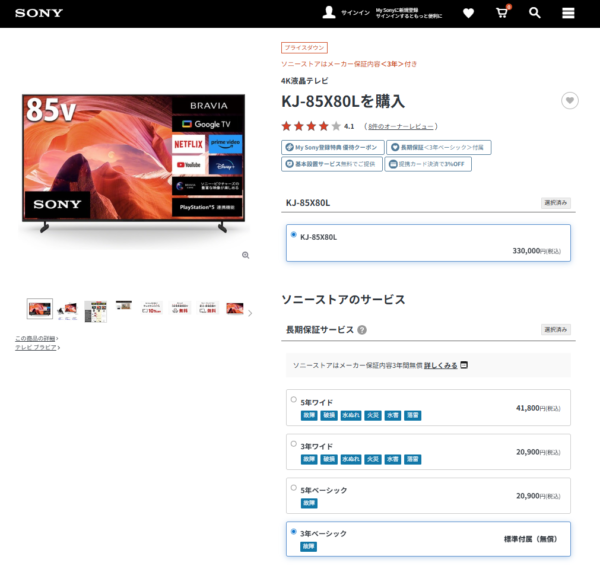The width and height of the screenshot is (600, 569).
Task: Click the zoom image magnifier icon
Action: point(246,255)
